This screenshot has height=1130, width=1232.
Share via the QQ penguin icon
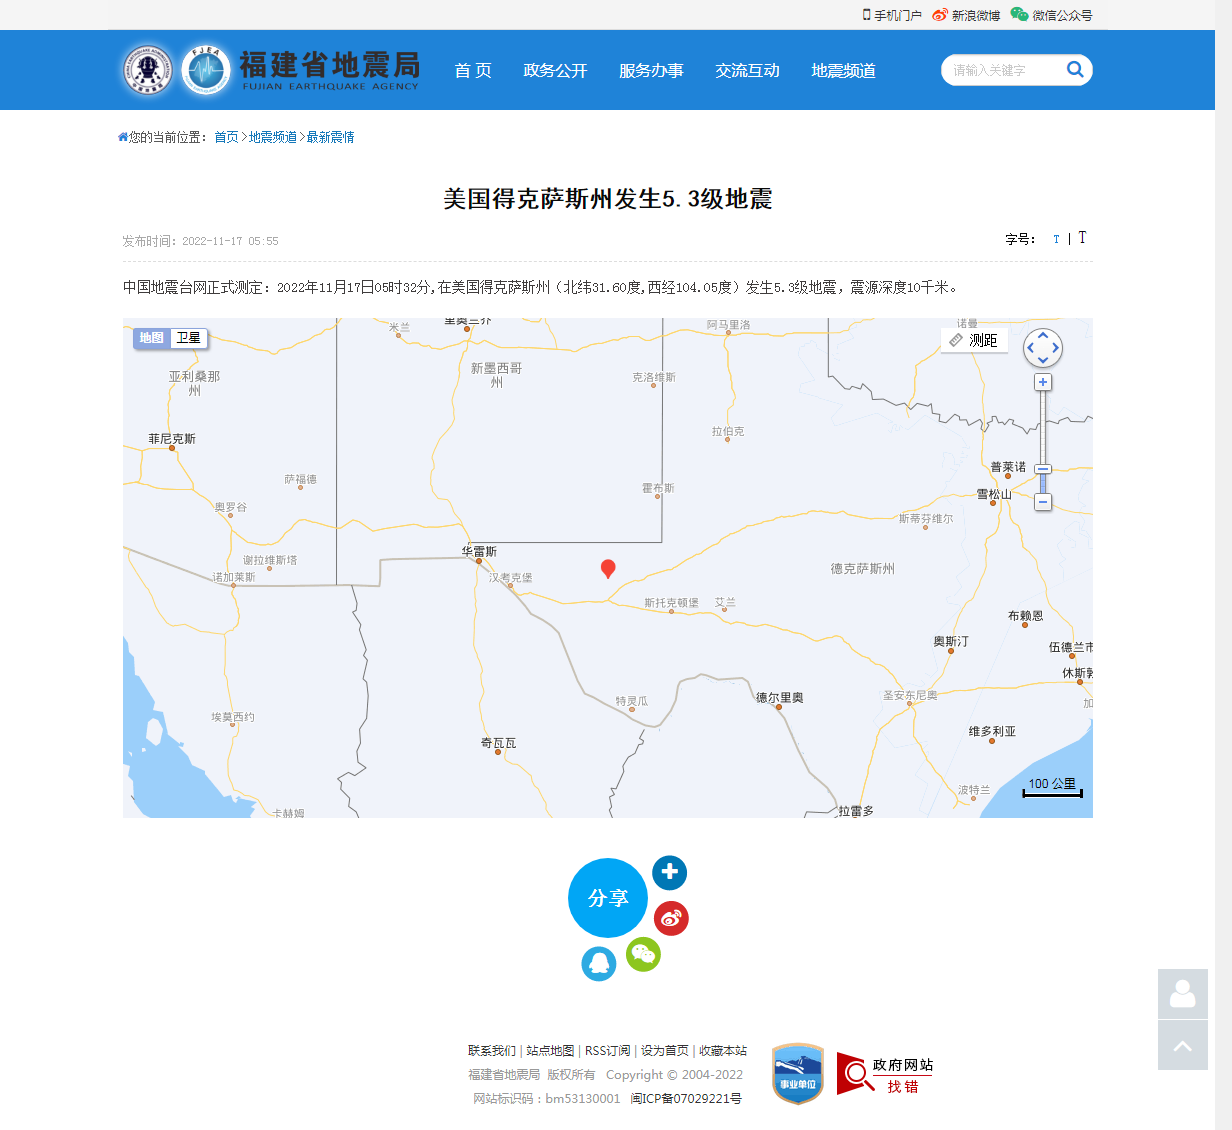(598, 964)
